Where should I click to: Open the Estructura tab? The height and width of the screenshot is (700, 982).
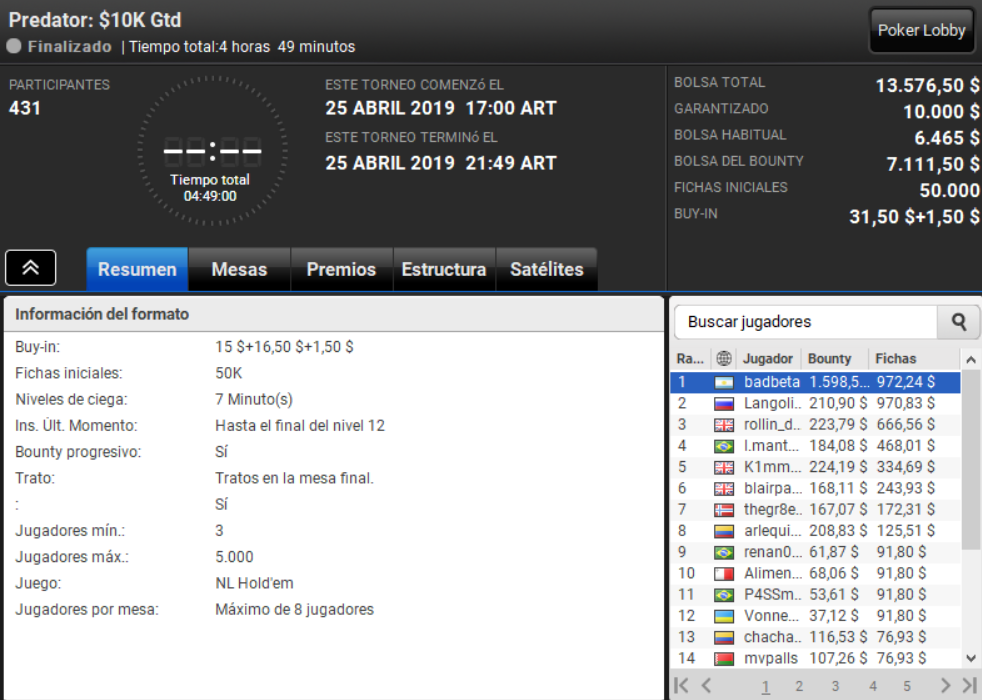coord(444,269)
